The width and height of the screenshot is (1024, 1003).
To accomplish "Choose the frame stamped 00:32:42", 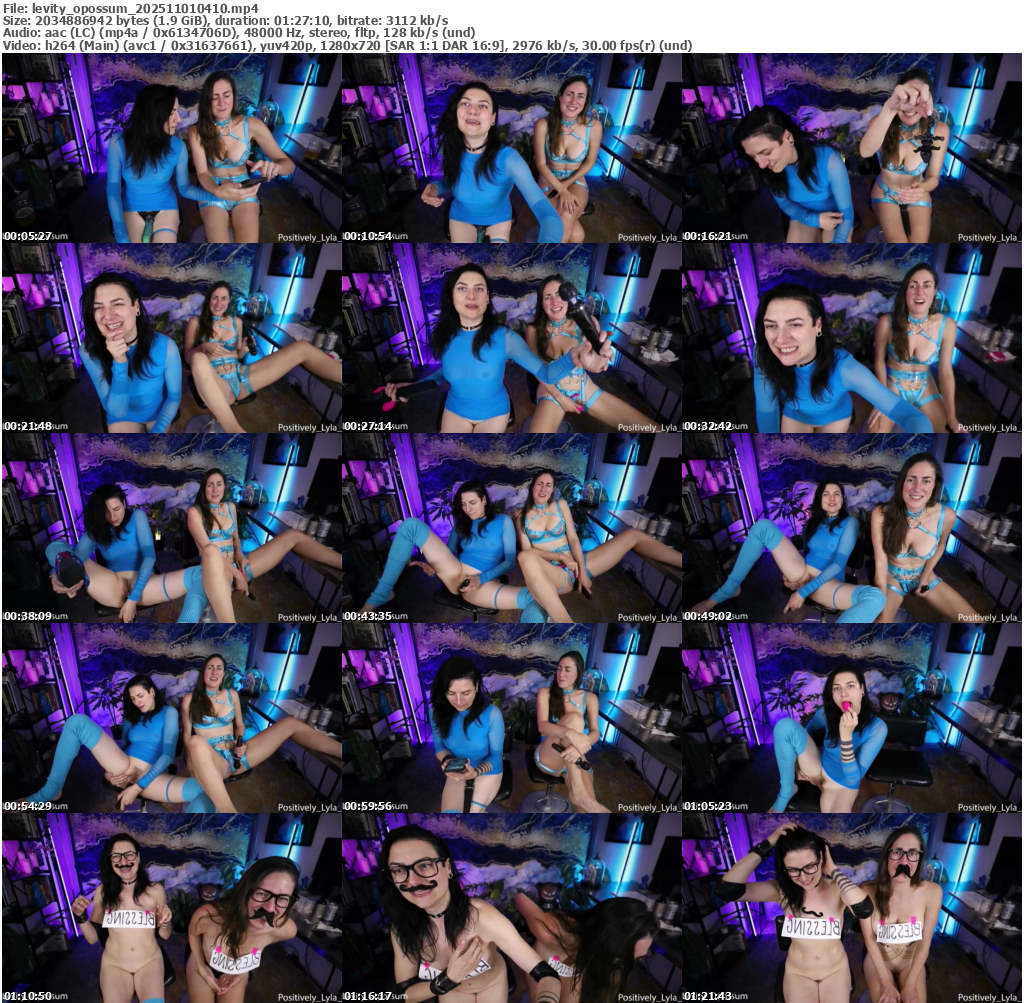I will tap(852, 338).
